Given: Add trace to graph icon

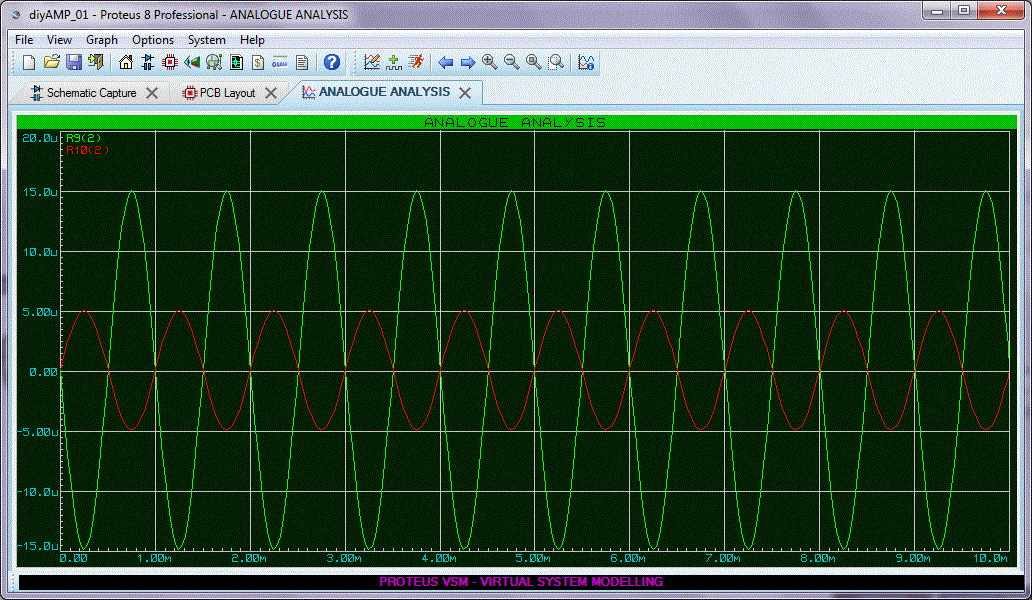Looking at the screenshot, I should 394,62.
